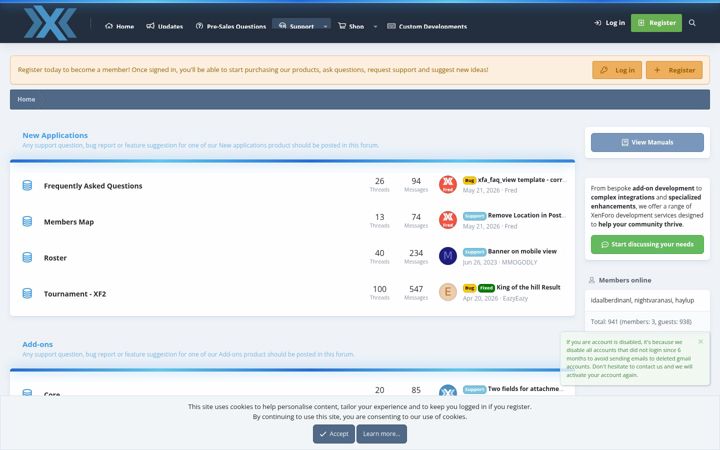This screenshot has height=450, width=720.
Task: Click the Bug tag on xfa_faq_view thread
Action: (x=469, y=180)
